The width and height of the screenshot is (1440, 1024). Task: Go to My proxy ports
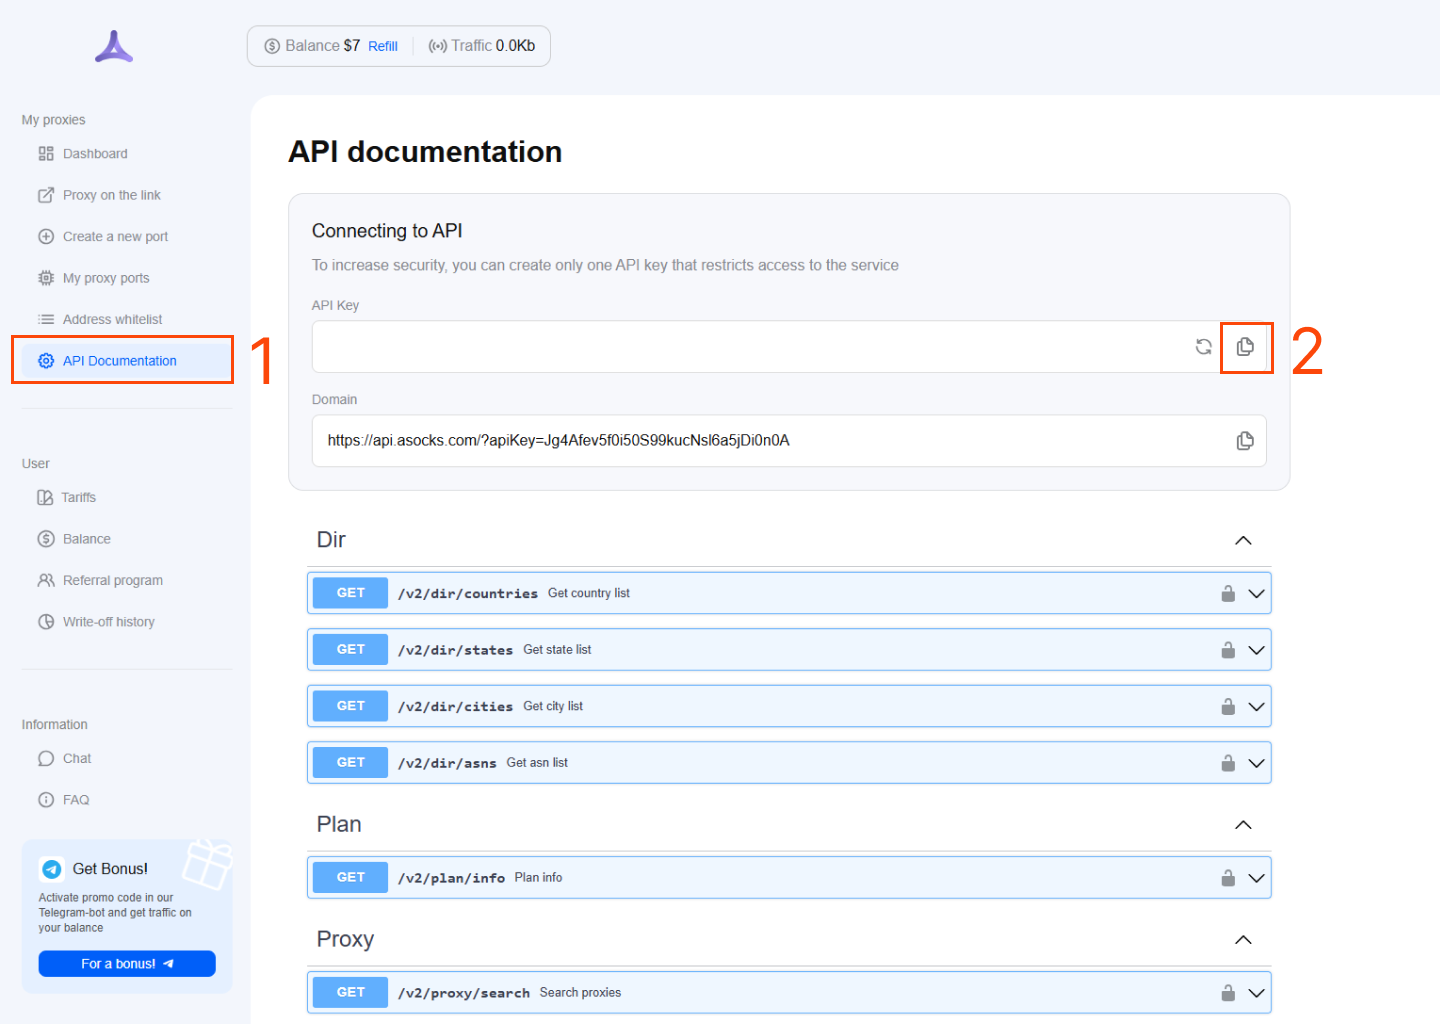pyautogui.click(x=106, y=278)
